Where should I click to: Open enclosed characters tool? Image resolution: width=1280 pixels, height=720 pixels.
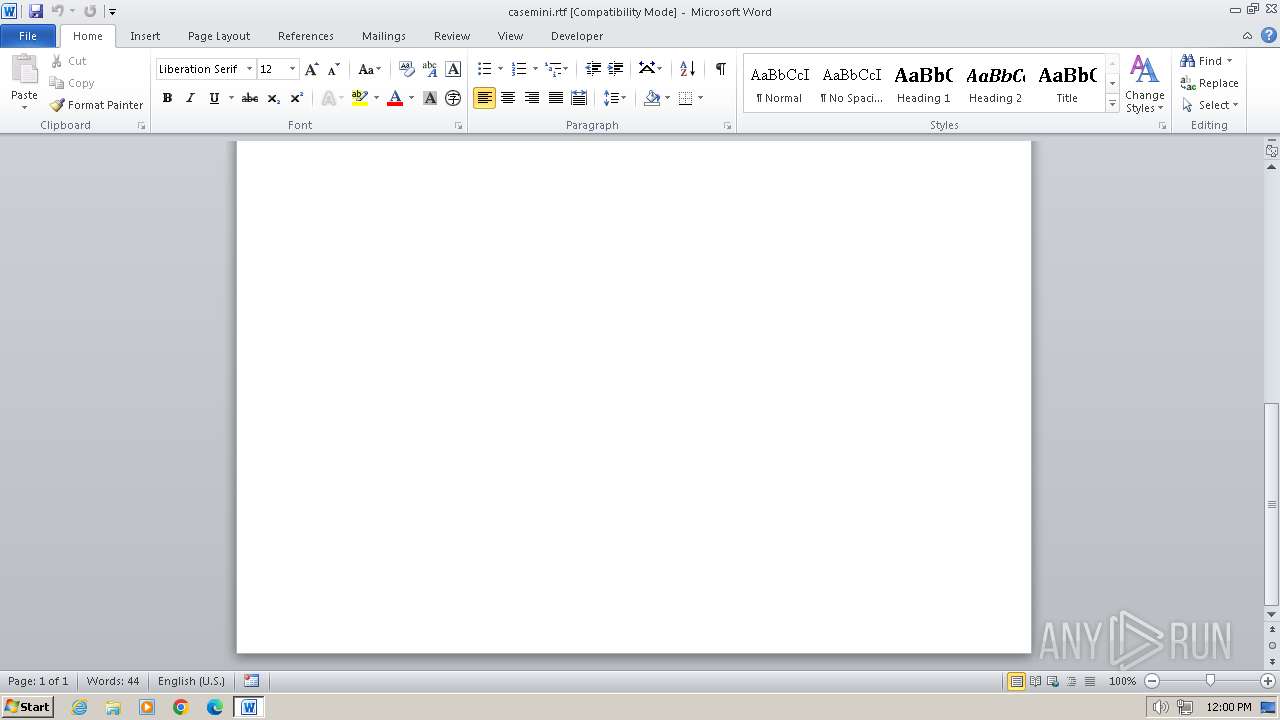click(x=453, y=98)
